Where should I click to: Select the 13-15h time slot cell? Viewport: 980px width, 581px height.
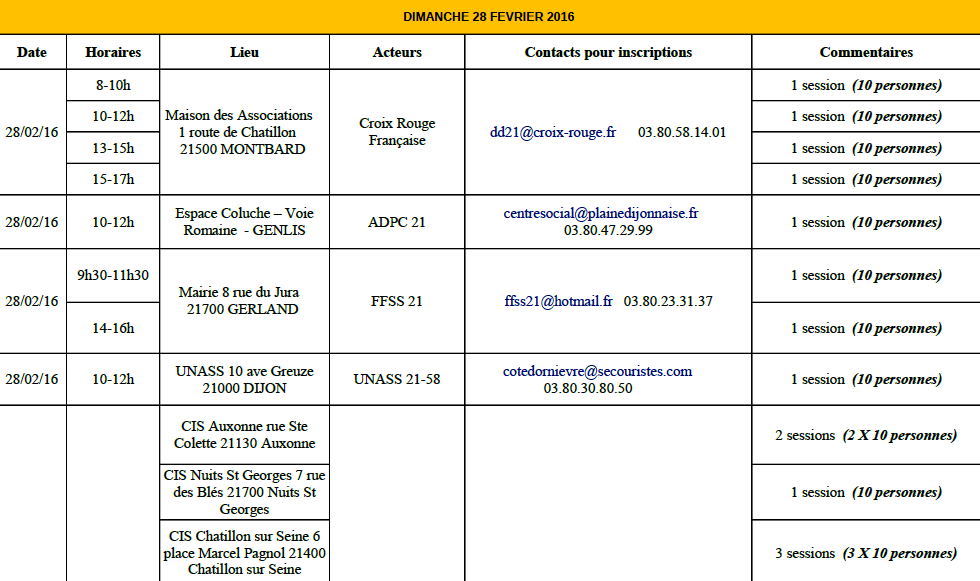coord(113,148)
